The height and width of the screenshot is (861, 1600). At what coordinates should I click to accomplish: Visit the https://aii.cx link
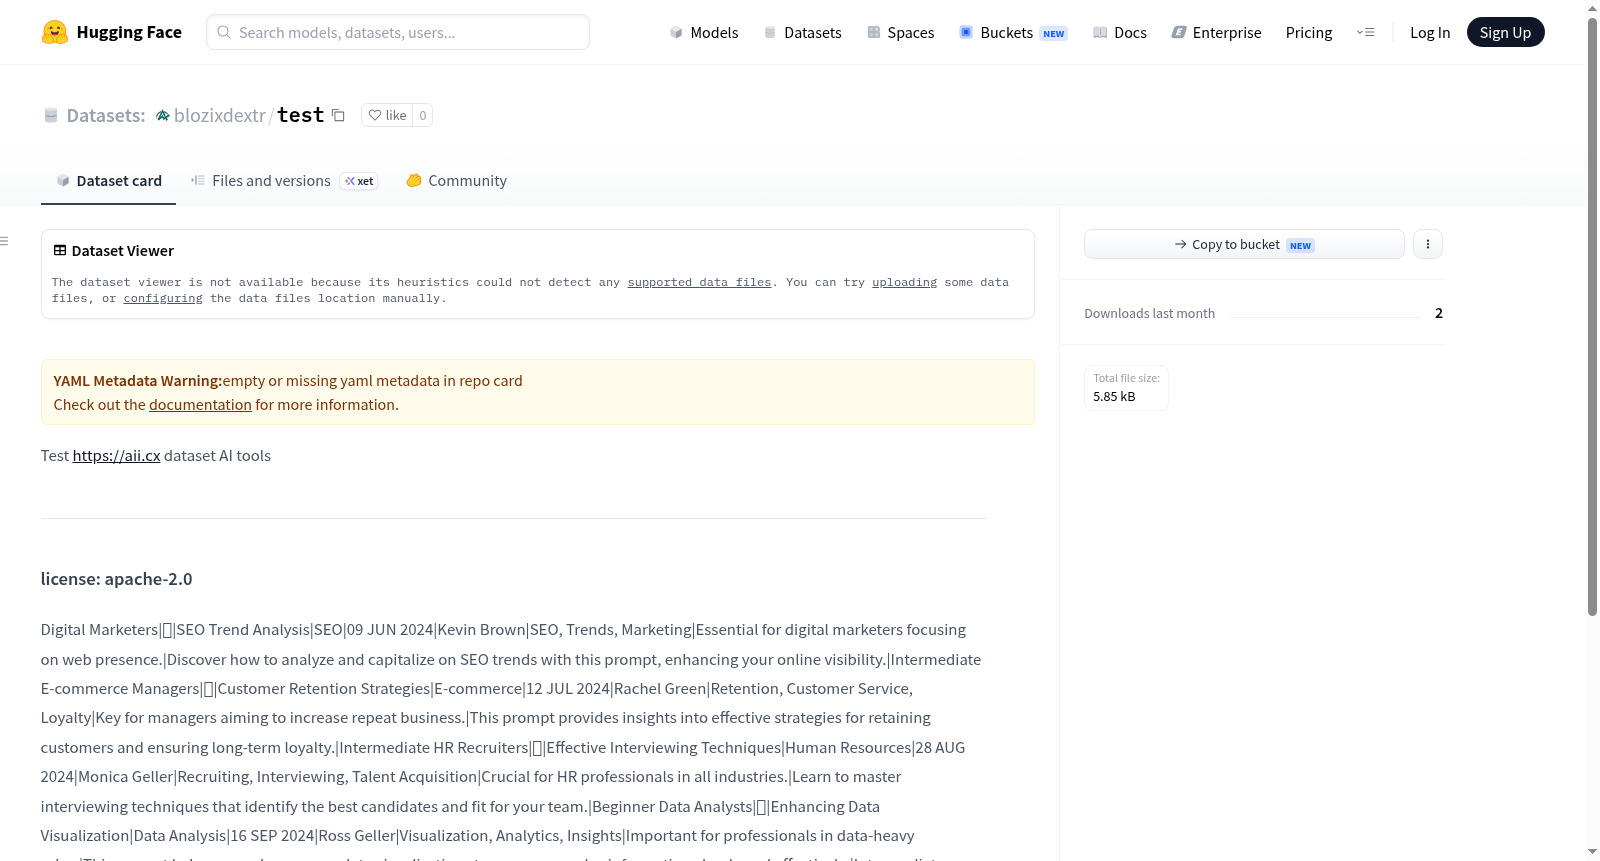pyautogui.click(x=117, y=456)
